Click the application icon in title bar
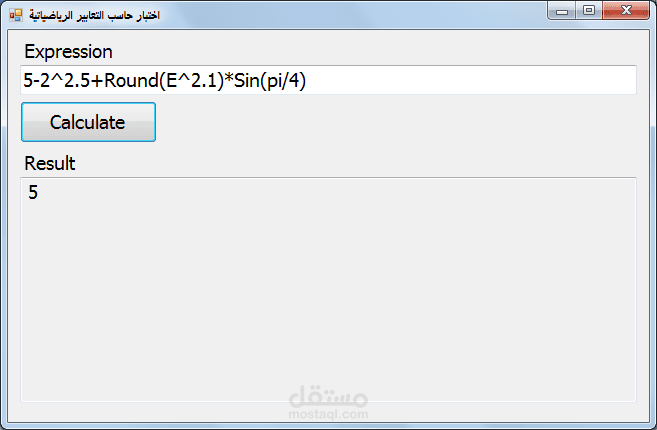Screen dimensions: 657x430 (15, 14)
